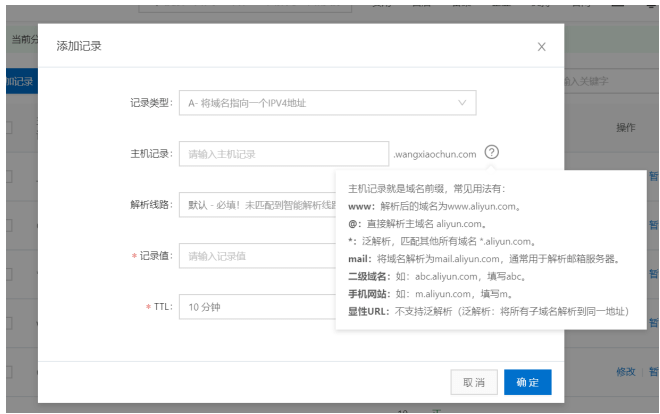Click the 操作 column header
The width and height of the screenshot is (660, 414).
[x=625, y=127]
